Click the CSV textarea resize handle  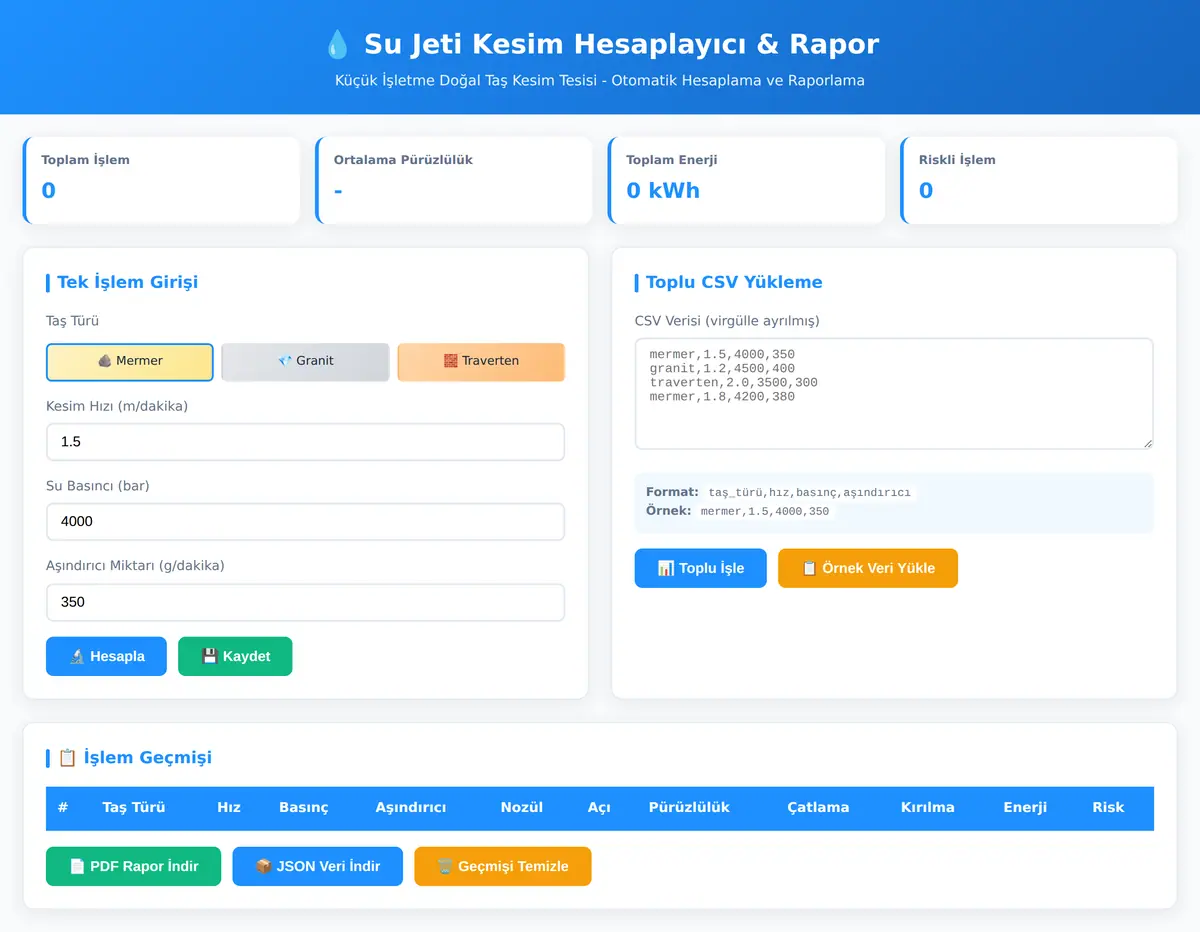(x=1147, y=443)
